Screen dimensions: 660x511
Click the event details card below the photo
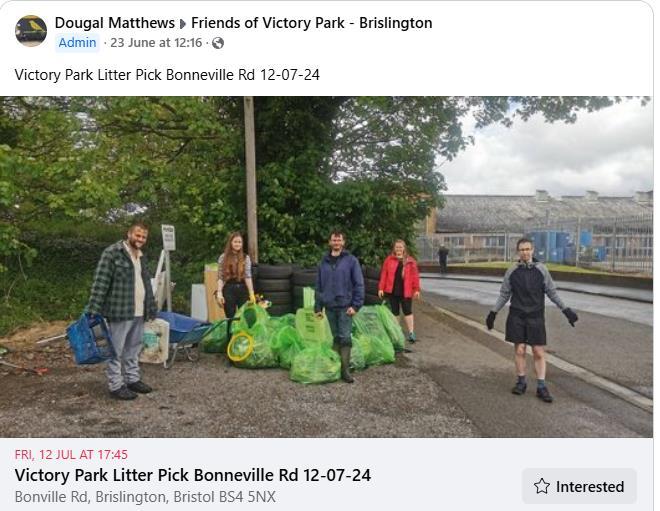click(326, 474)
